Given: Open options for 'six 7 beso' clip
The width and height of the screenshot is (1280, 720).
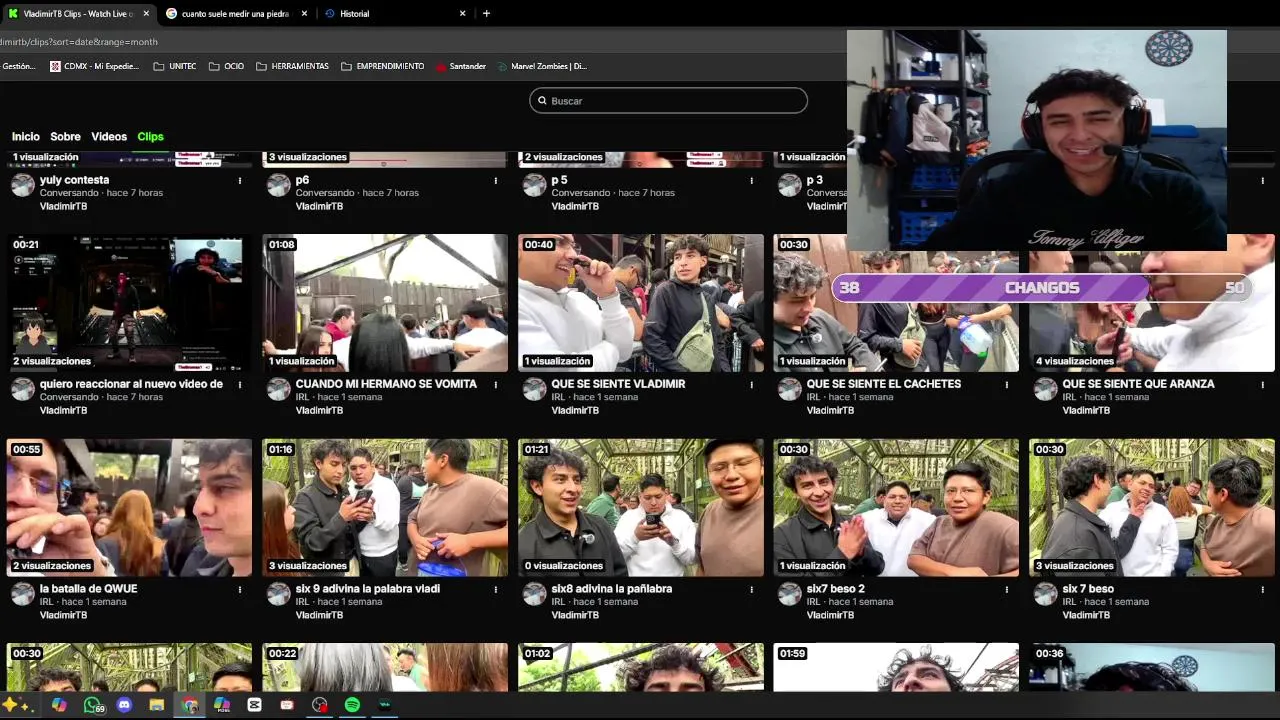Looking at the screenshot, I should (1263, 590).
